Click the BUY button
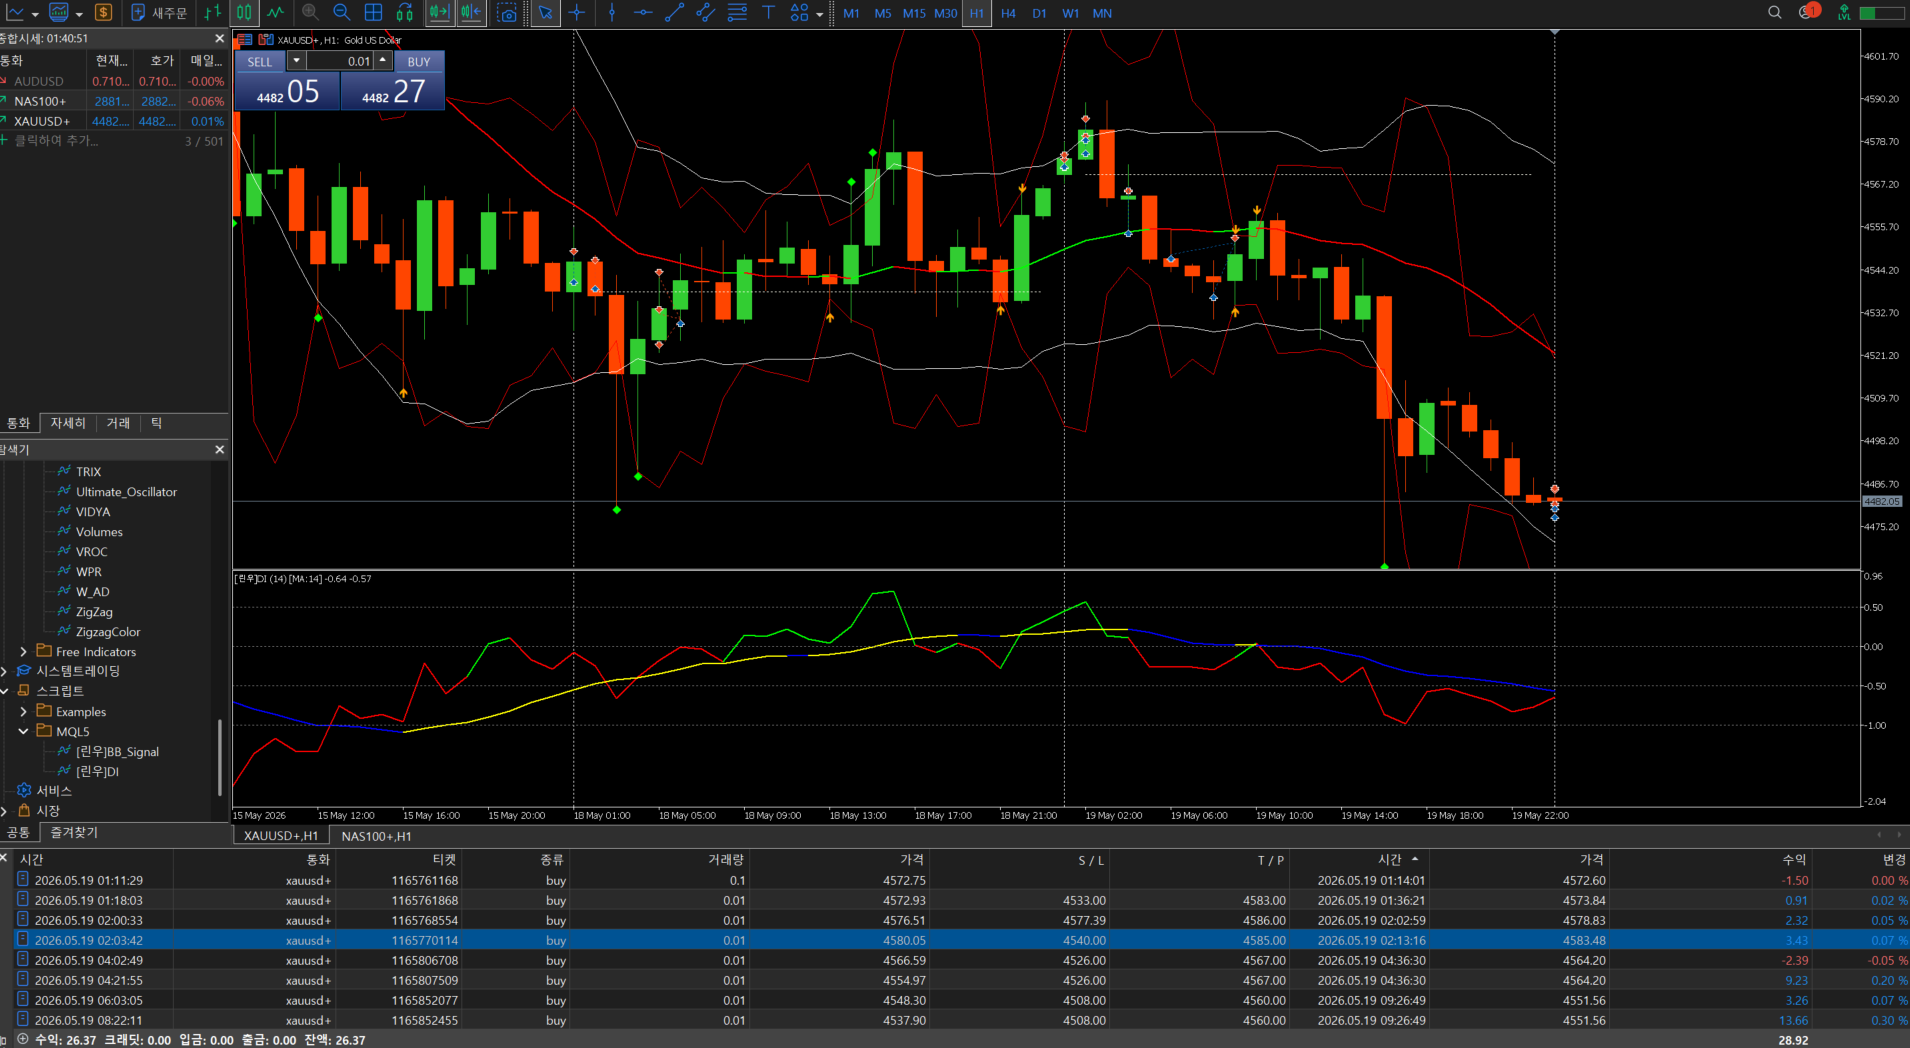 point(419,61)
